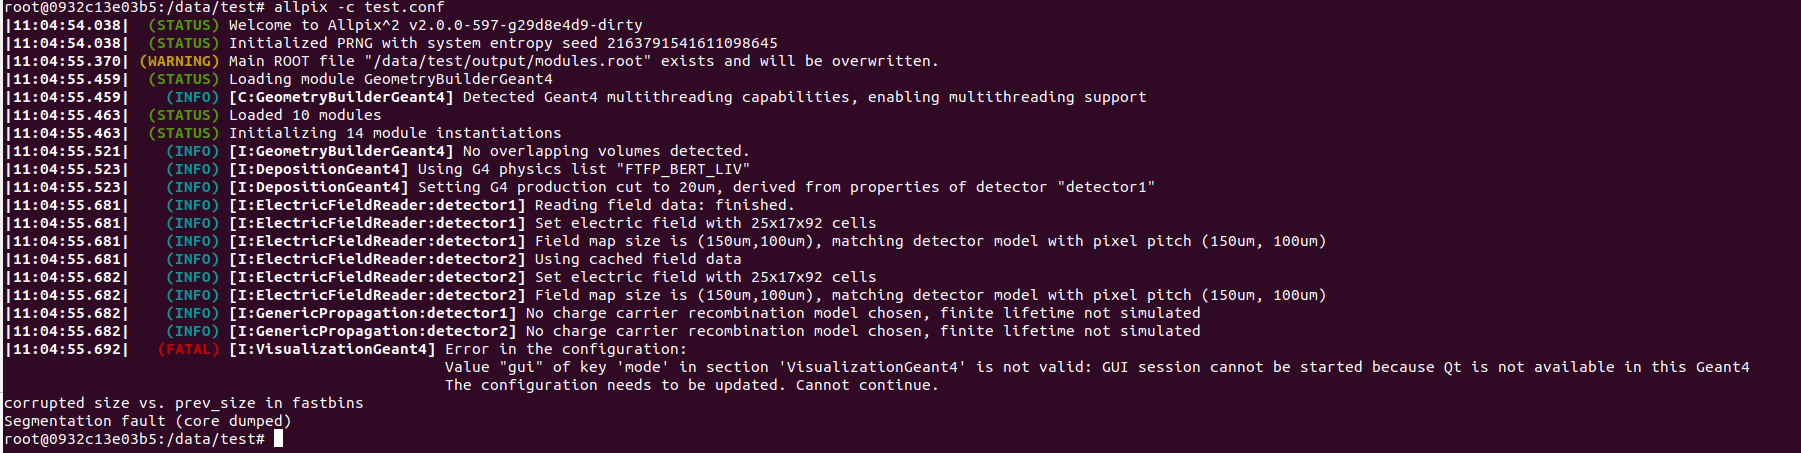Screen dimensions: 1801x453
Task: Click the "/data/test/output/modules.root" file path
Action: coord(517,61)
